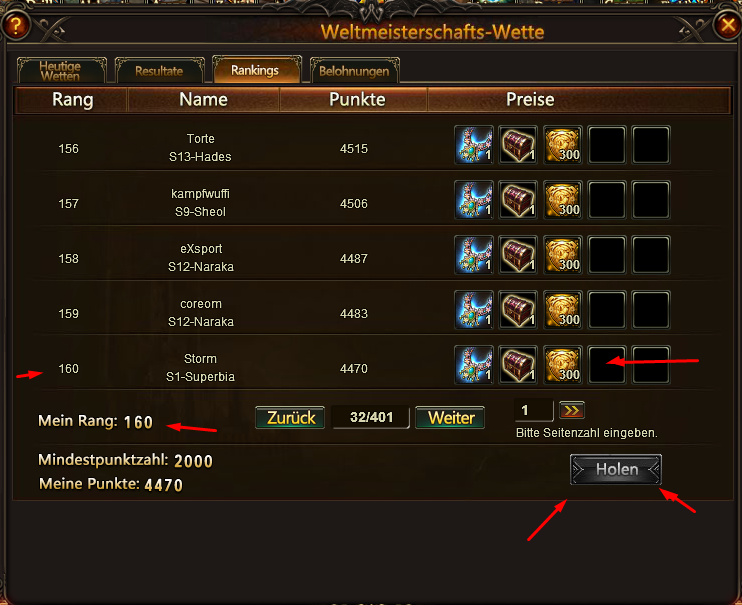Image resolution: width=742 pixels, height=605 pixels.
Task: Go to the Belohnungen tab
Action: [354, 71]
